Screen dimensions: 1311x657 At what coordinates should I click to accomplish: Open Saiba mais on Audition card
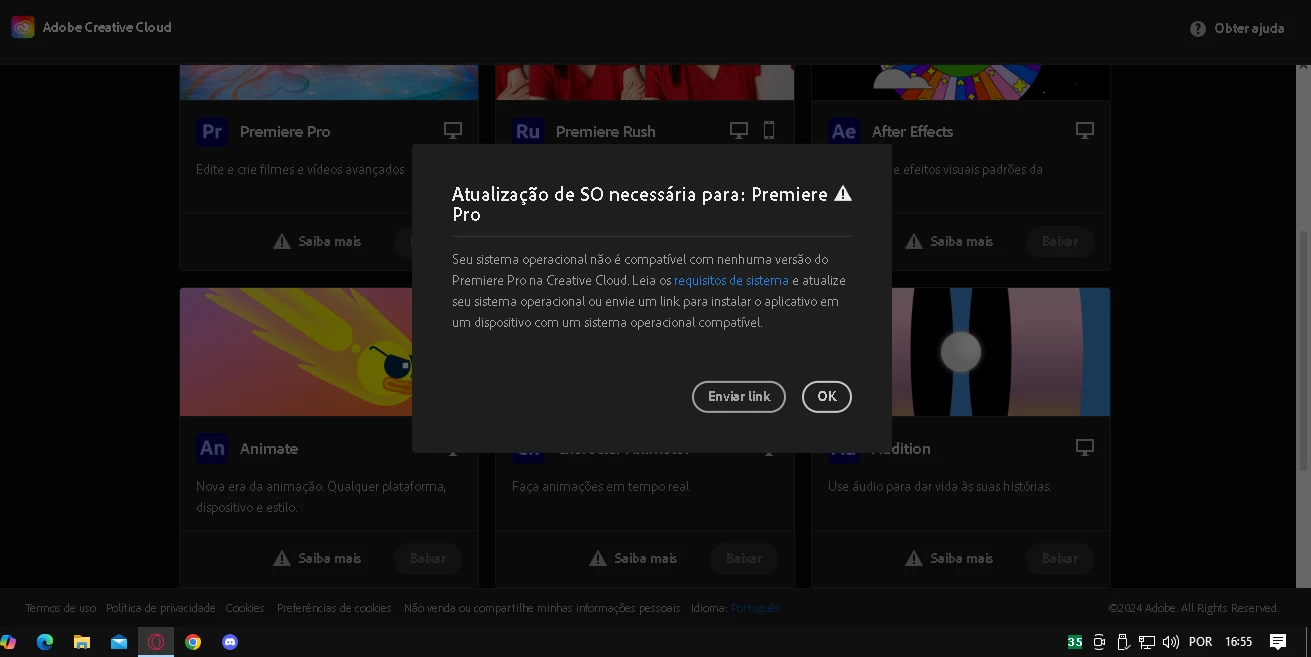point(949,559)
